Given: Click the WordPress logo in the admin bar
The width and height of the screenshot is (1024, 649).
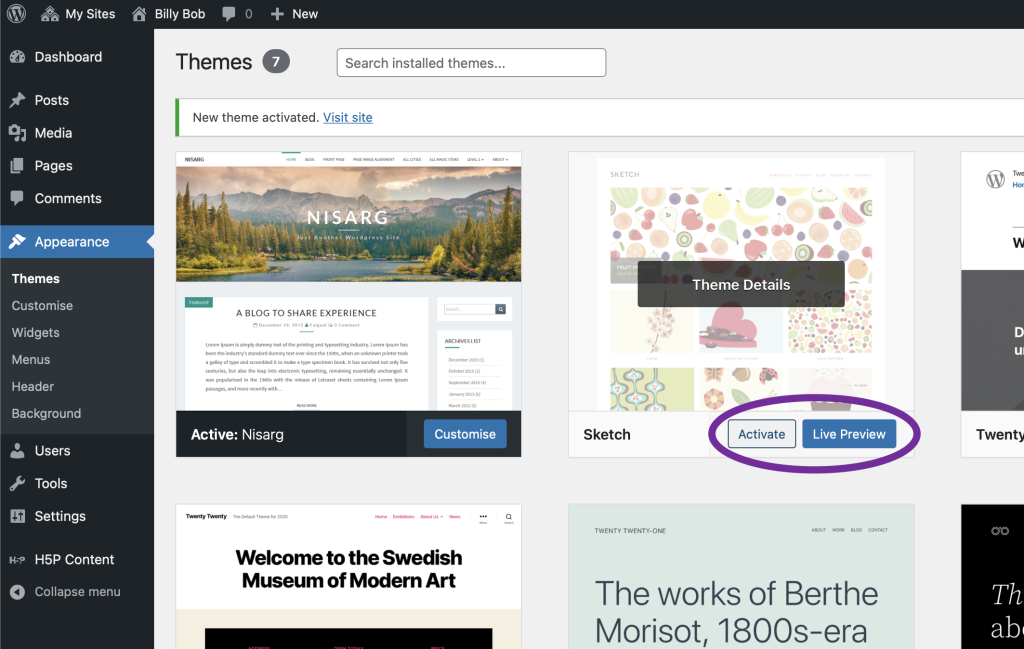Looking at the screenshot, I should tap(14, 14).
